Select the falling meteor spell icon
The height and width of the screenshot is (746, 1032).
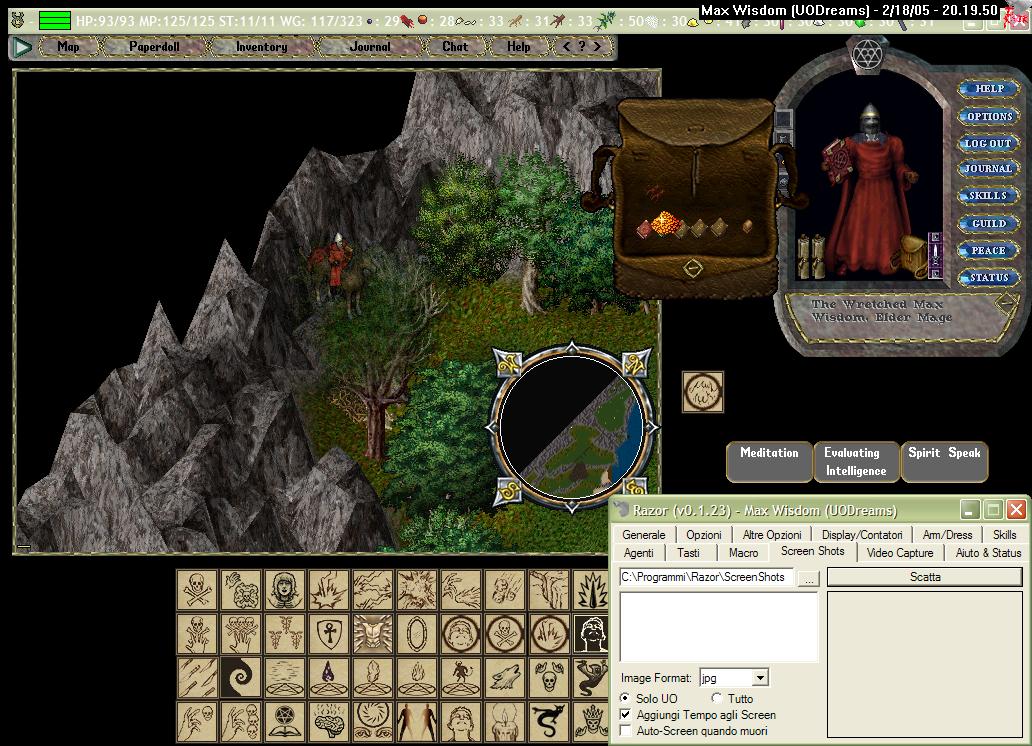(505, 589)
